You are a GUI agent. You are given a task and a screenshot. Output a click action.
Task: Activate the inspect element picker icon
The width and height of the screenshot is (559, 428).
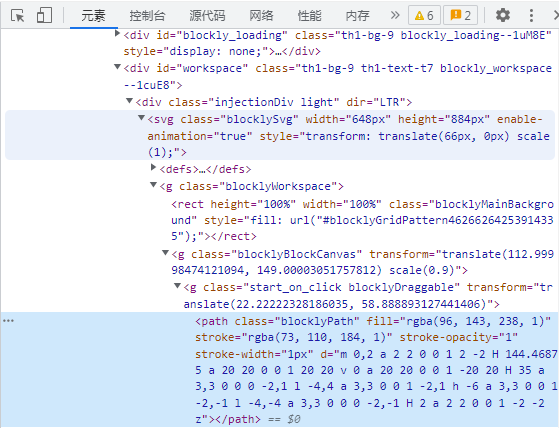pos(17,16)
